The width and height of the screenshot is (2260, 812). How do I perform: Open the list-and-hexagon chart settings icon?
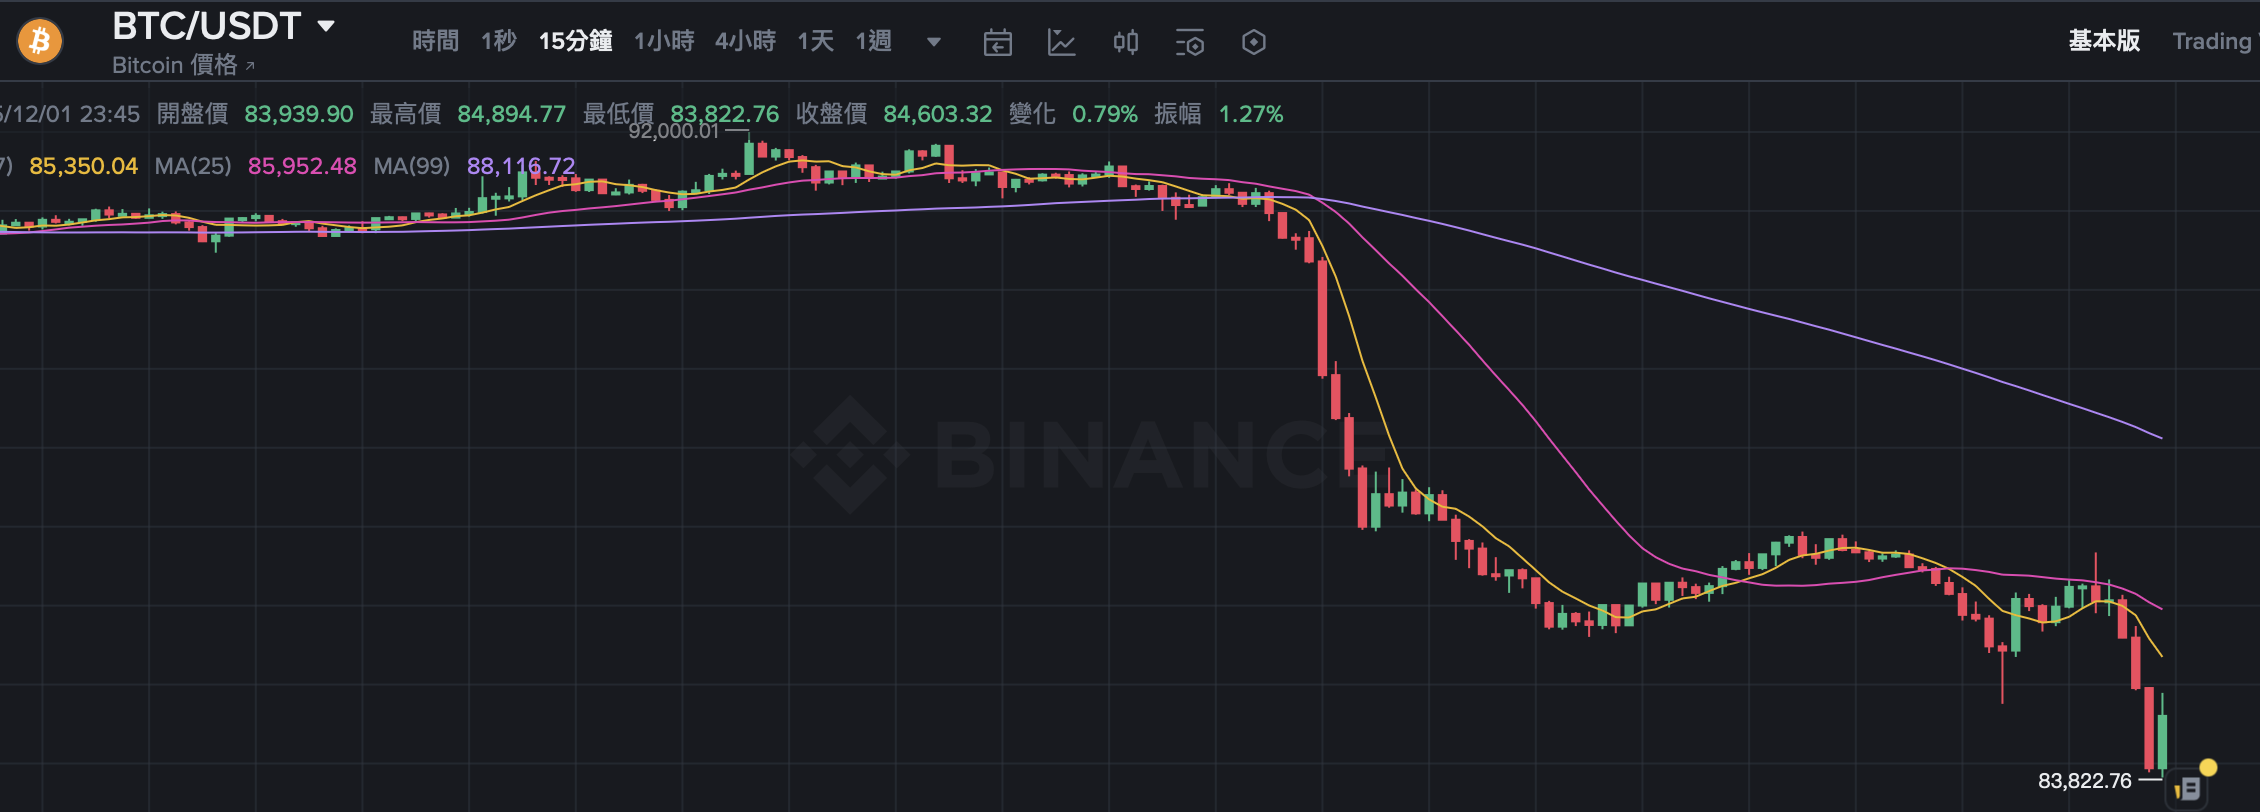tap(1189, 42)
